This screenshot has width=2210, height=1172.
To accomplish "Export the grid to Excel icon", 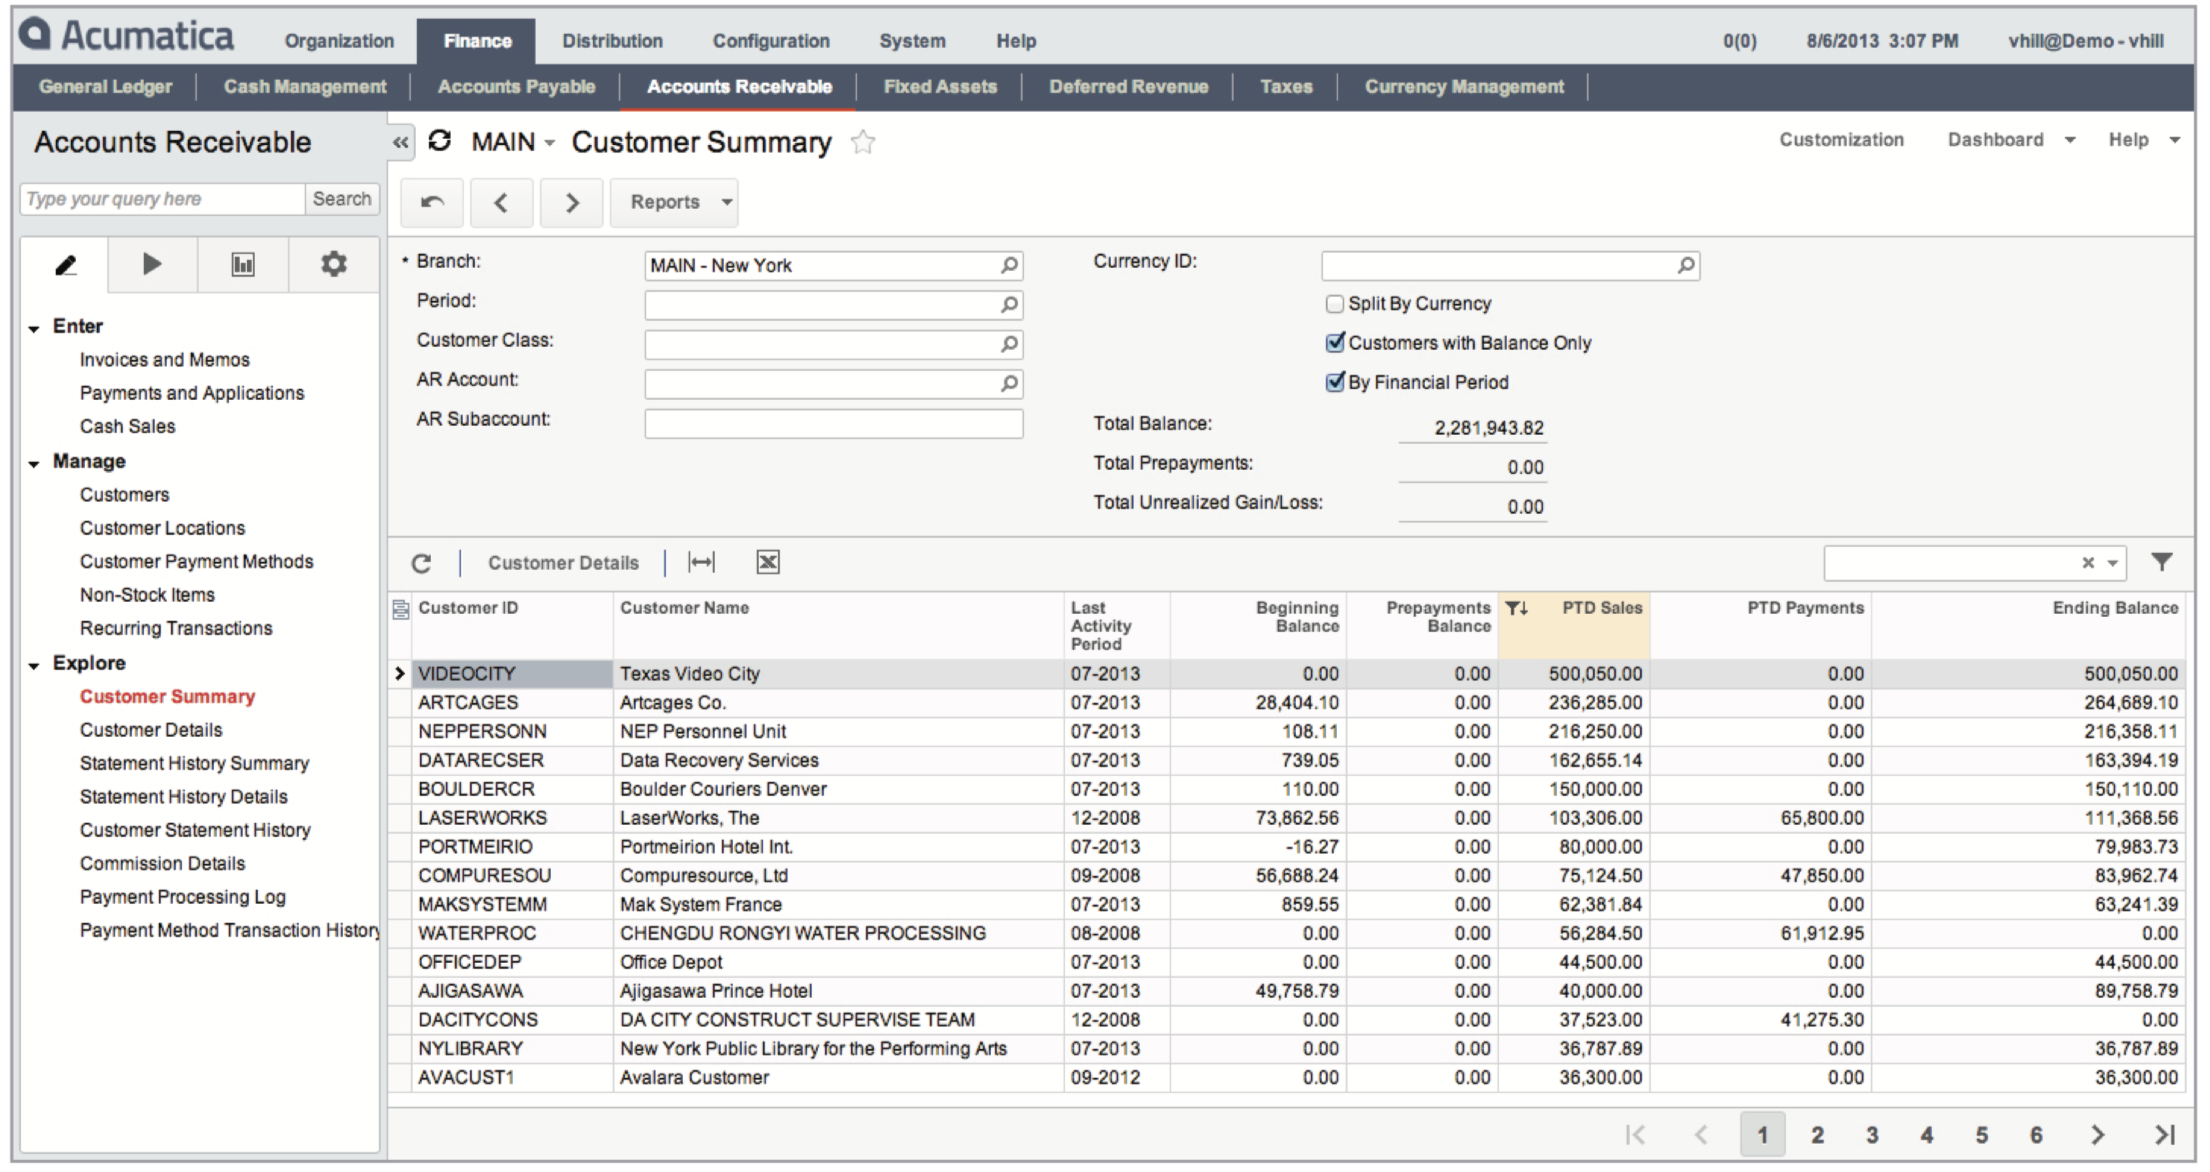I will point(767,563).
